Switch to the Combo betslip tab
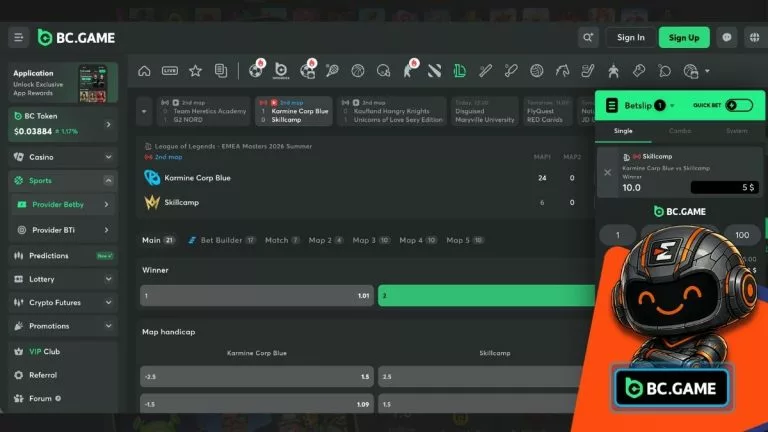This screenshot has width=768, height=432. (680, 131)
